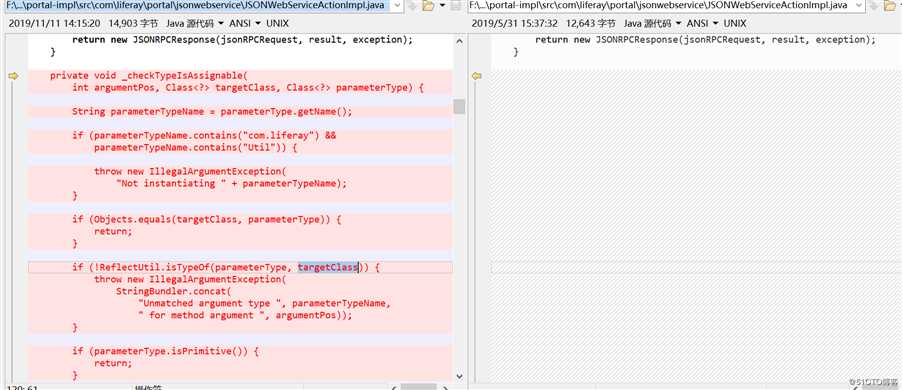Expand left folder browse options arrow
Screen dimensions: 902x390
442,6
